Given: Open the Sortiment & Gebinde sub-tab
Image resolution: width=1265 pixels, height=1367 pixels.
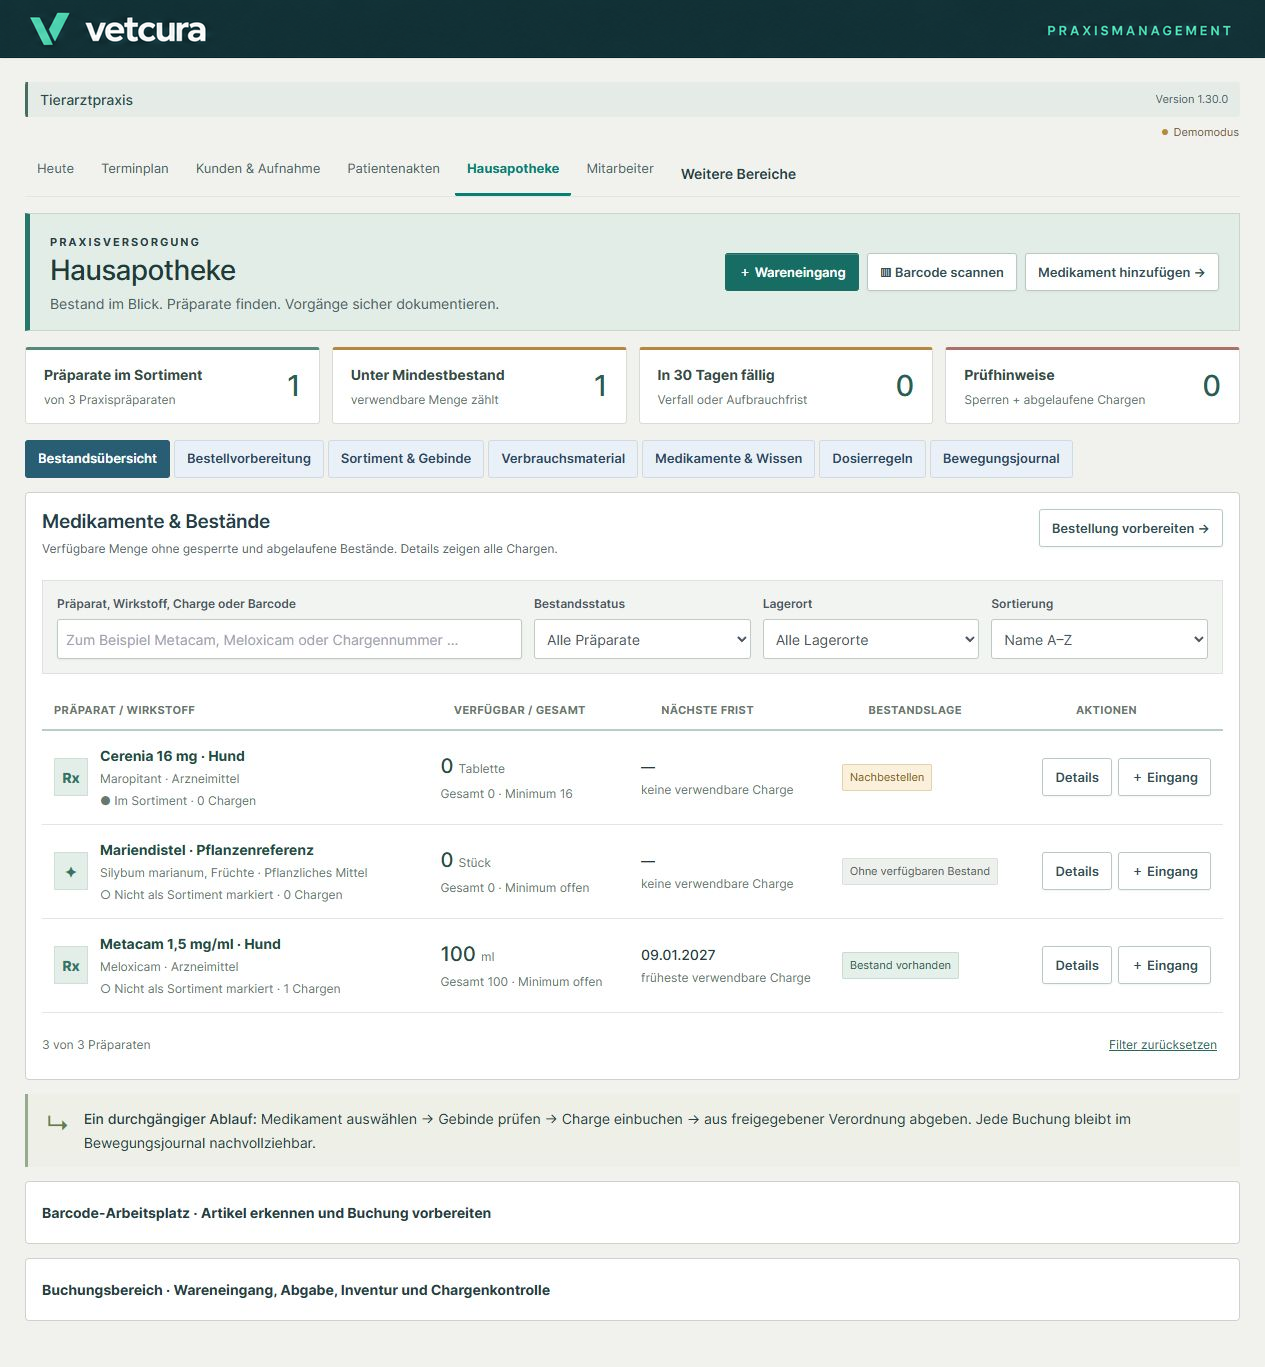Looking at the screenshot, I should 406,459.
